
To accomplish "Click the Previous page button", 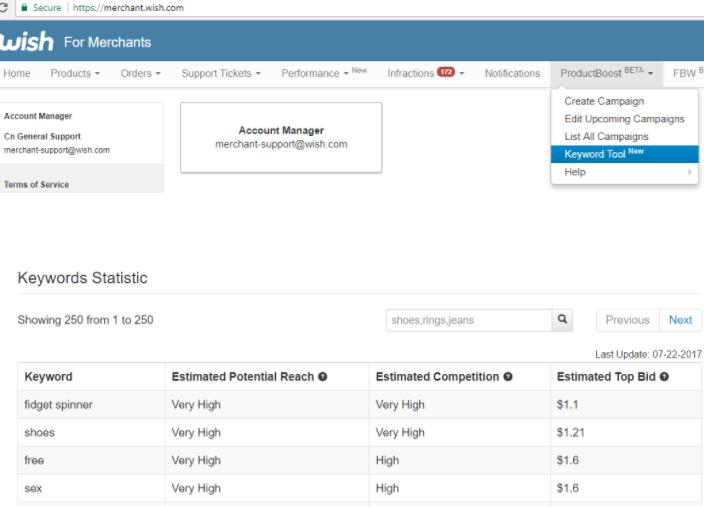I will (627, 320).
